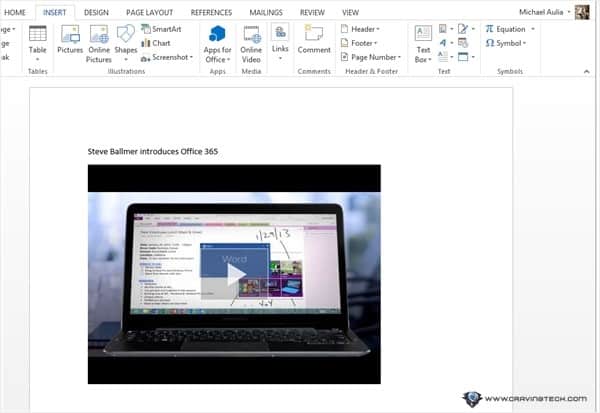Open the Symbol omega menu

(x=505, y=43)
